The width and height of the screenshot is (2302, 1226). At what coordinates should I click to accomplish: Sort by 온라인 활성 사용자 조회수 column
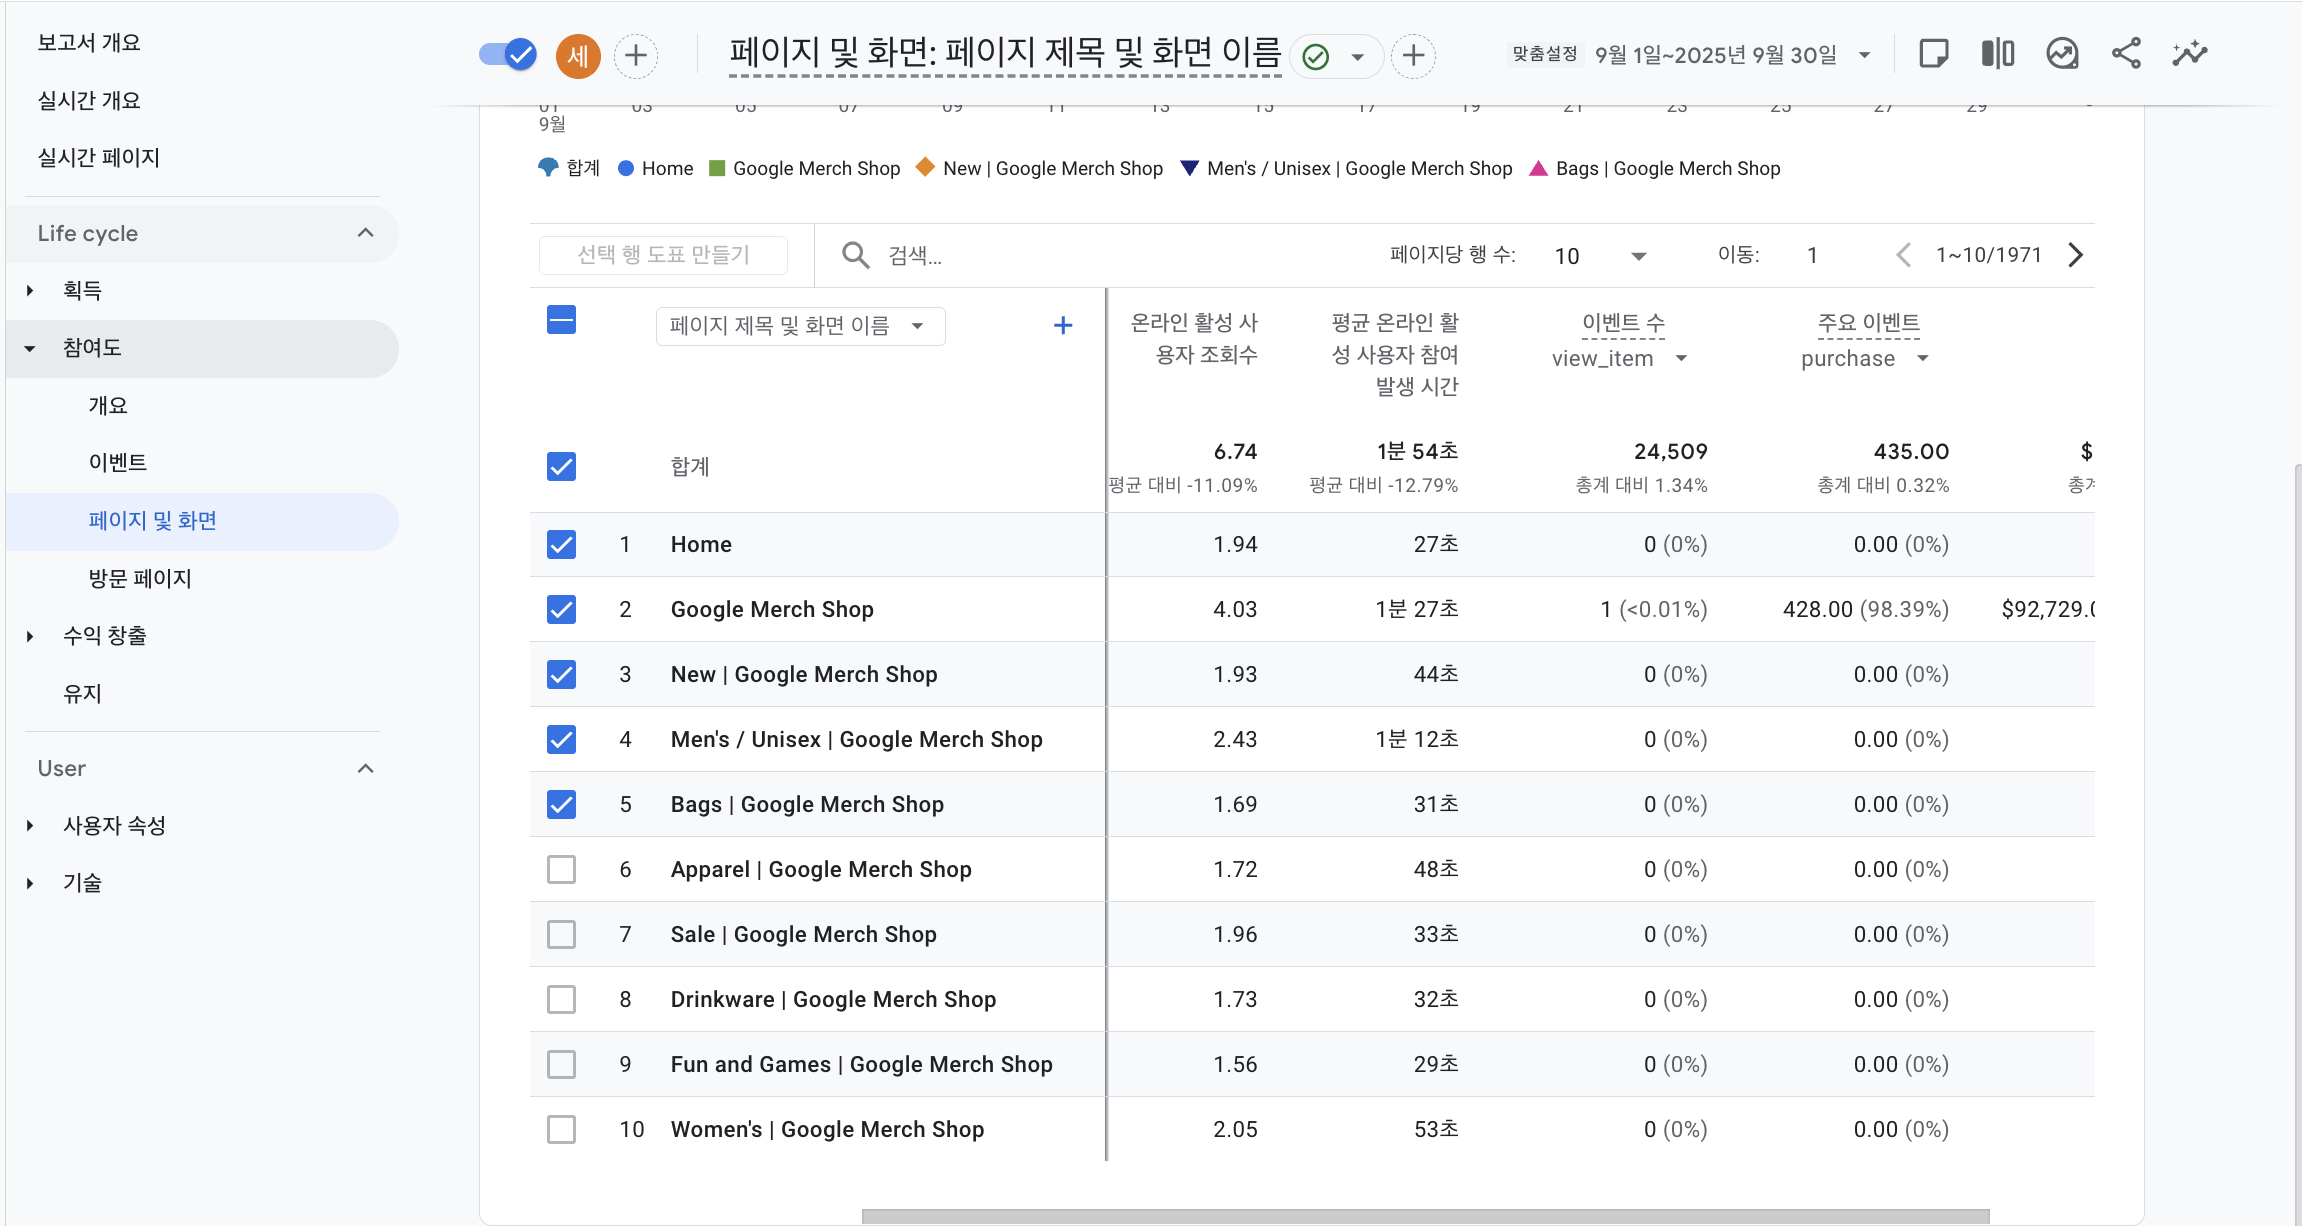tap(1193, 338)
